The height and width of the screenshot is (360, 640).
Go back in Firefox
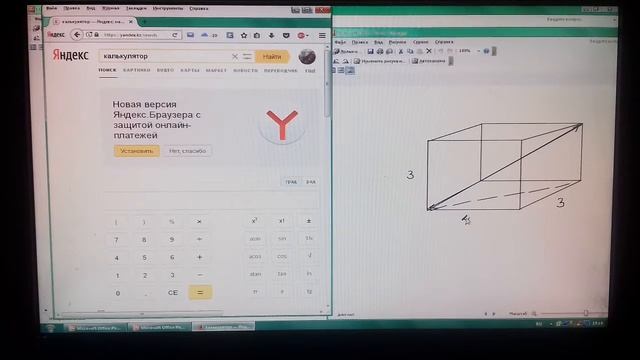coord(77,35)
